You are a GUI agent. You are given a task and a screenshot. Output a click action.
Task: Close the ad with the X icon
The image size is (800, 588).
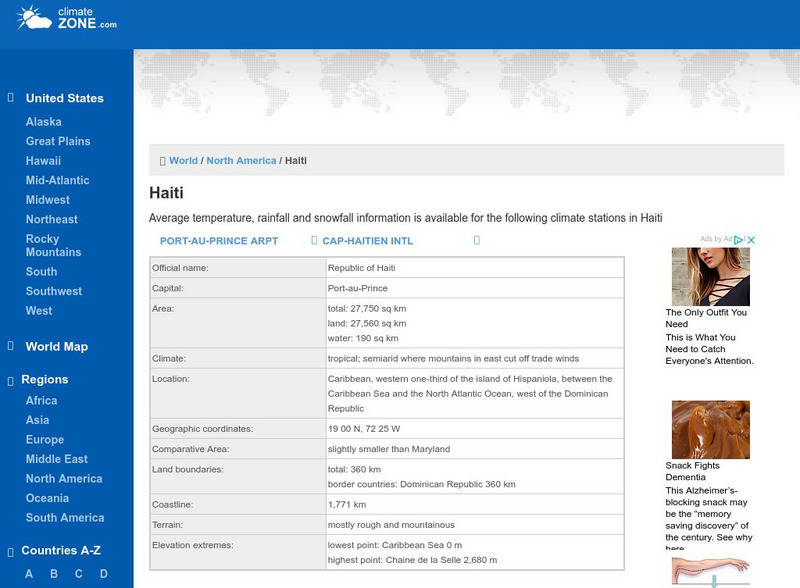[x=751, y=240]
